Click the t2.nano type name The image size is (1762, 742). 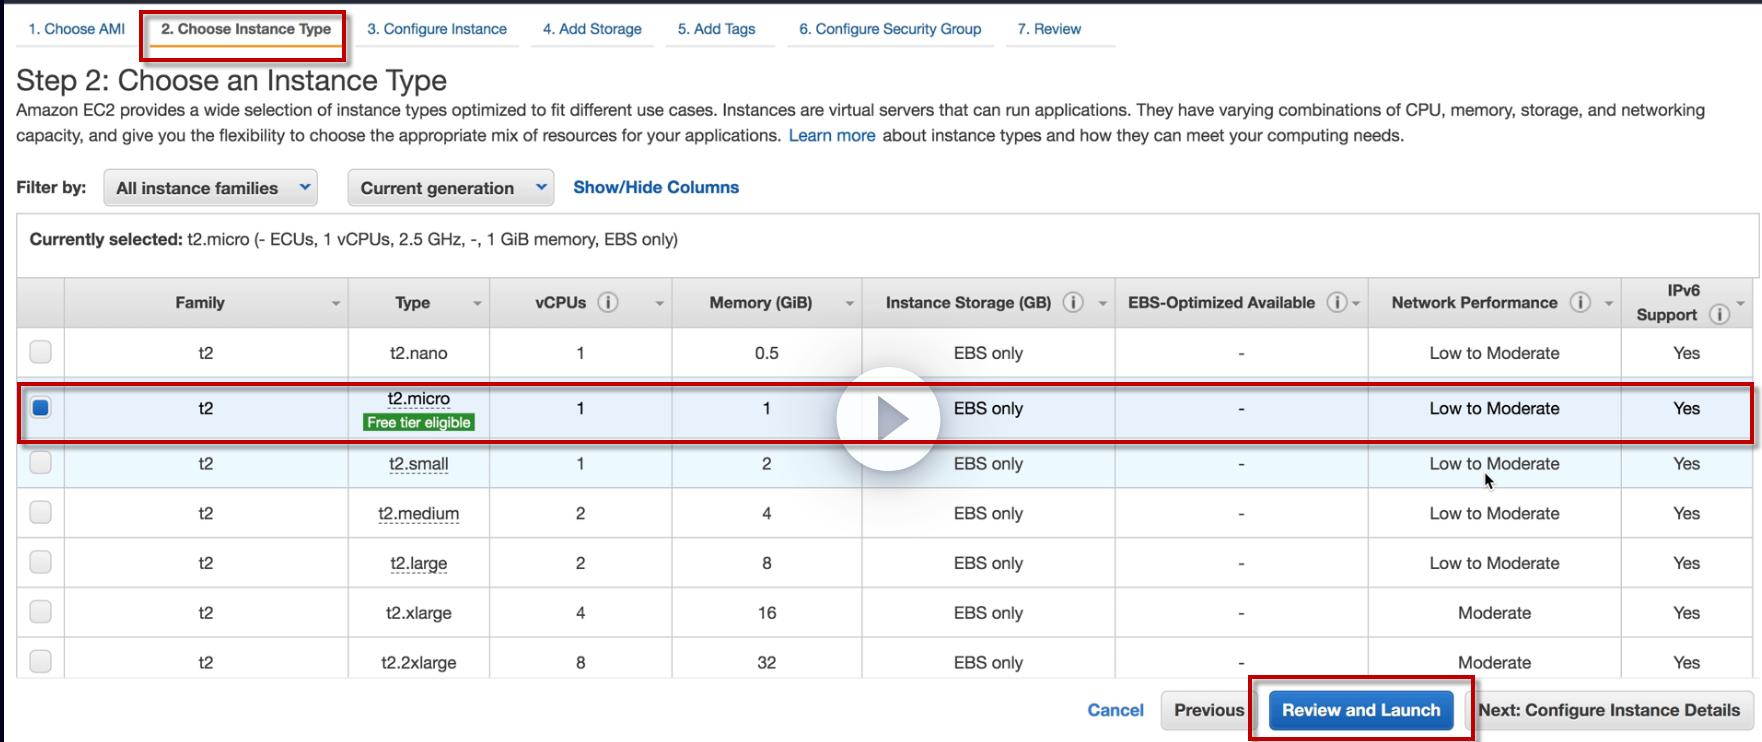coord(419,353)
